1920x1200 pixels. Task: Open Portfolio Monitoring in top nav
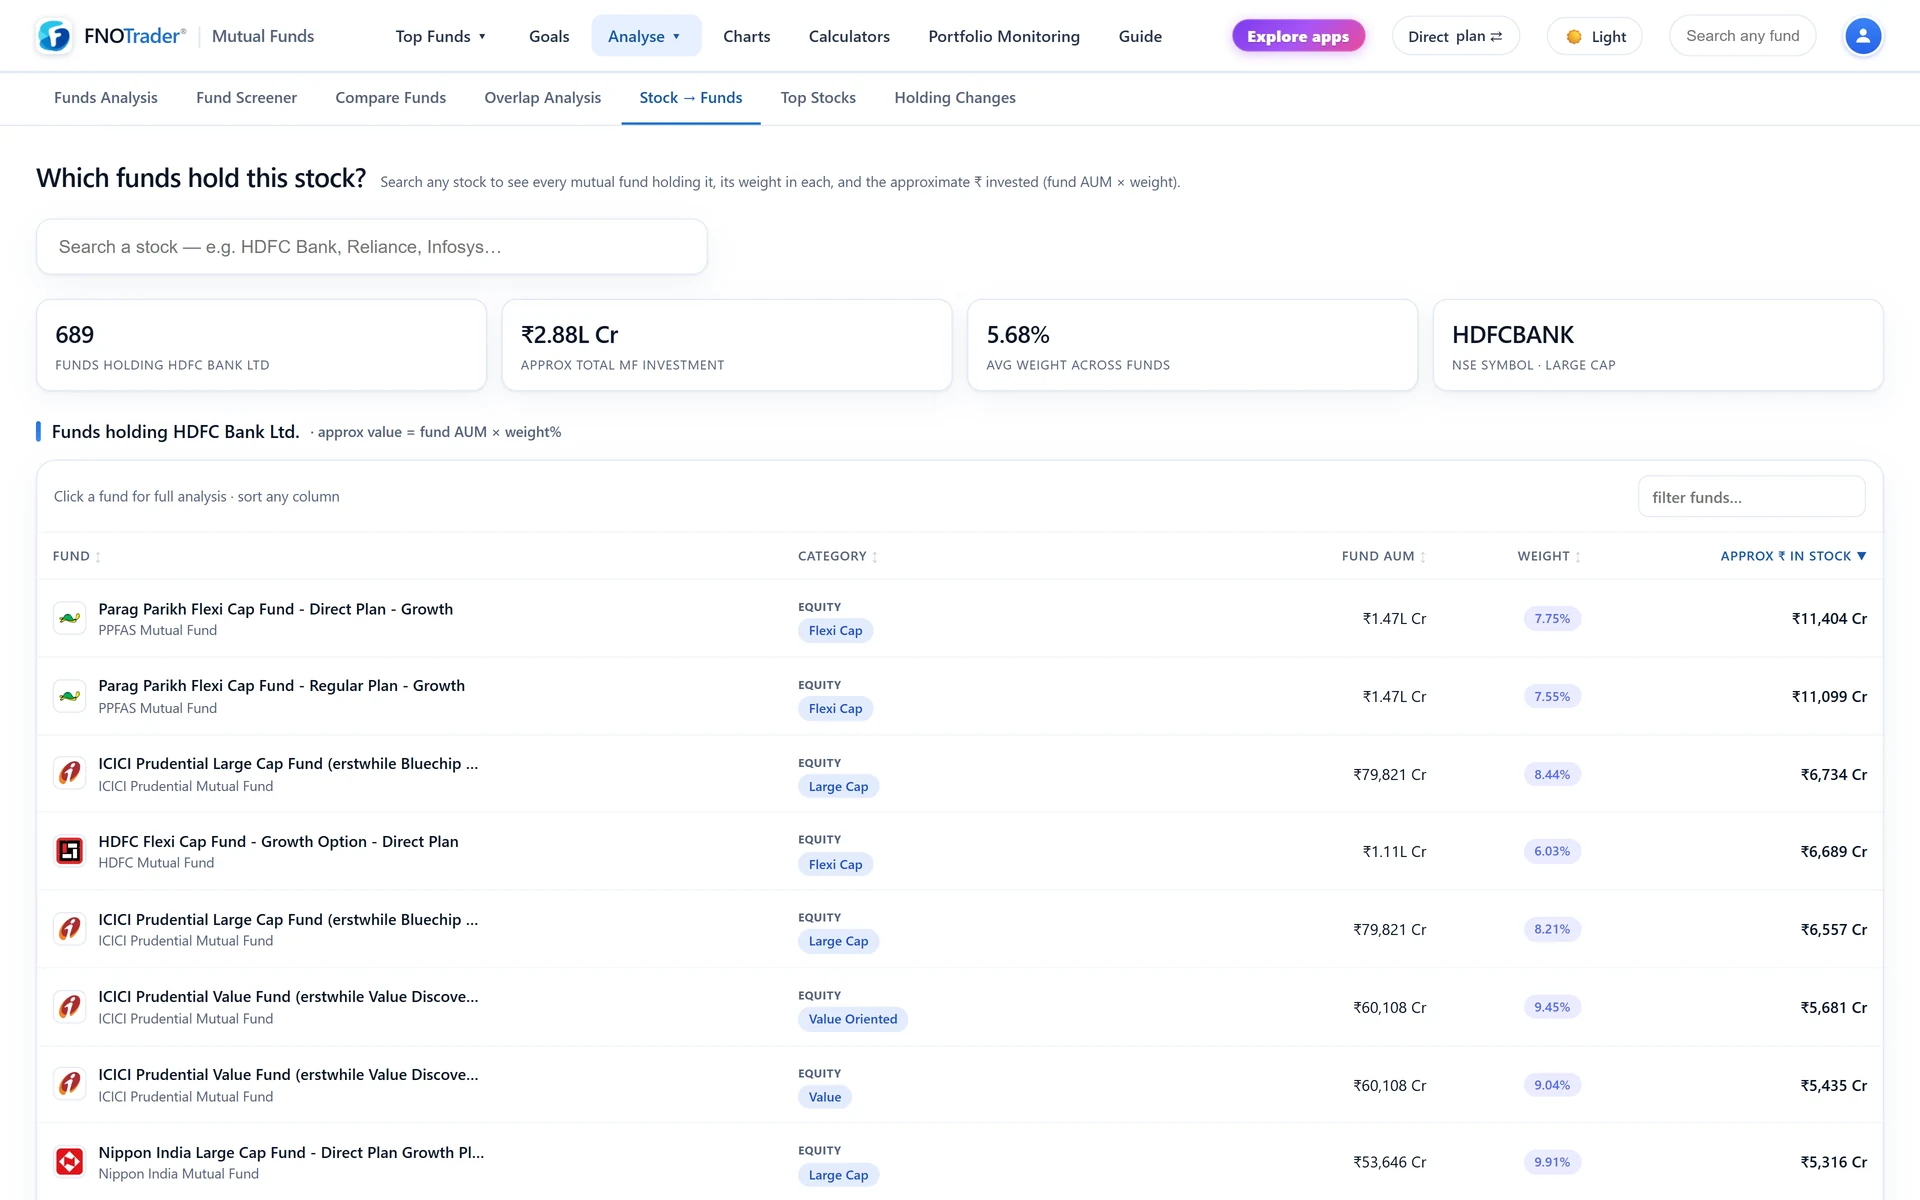click(1004, 36)
